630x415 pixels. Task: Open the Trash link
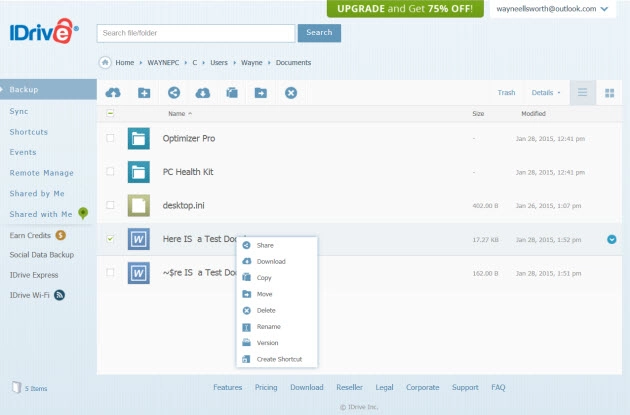(x=506, y=93)
